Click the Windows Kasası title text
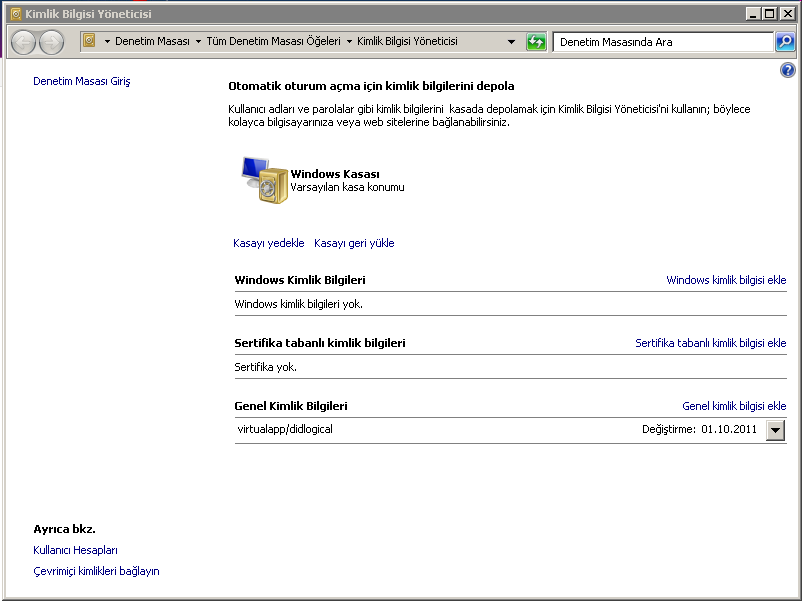 [x=335, y=174]
